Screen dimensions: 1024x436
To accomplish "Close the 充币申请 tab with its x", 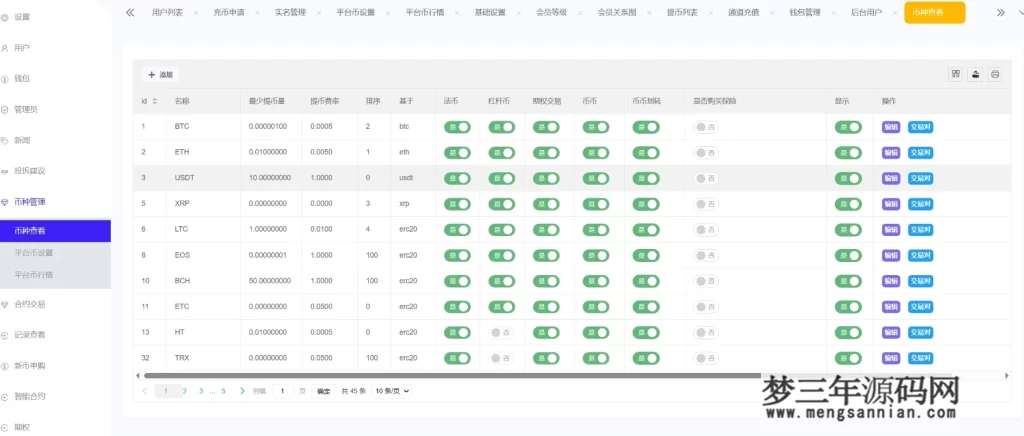I will [x=257, y=13].
